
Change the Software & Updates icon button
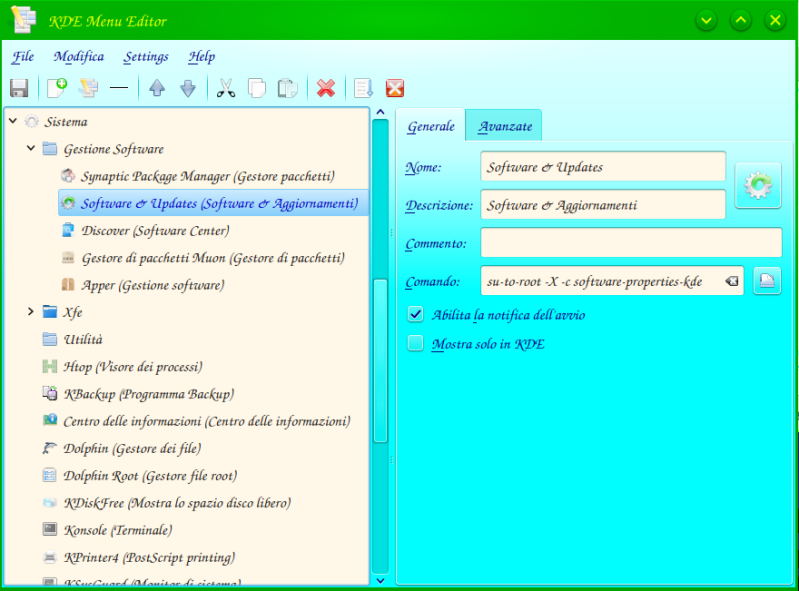click(x=758, y=185)
